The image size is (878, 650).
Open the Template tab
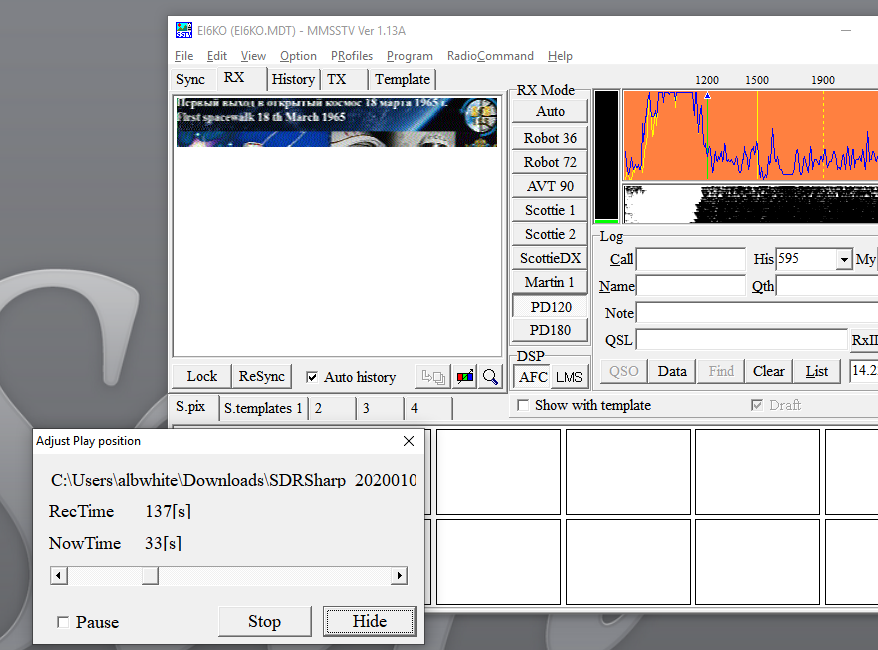pos(403,80)
